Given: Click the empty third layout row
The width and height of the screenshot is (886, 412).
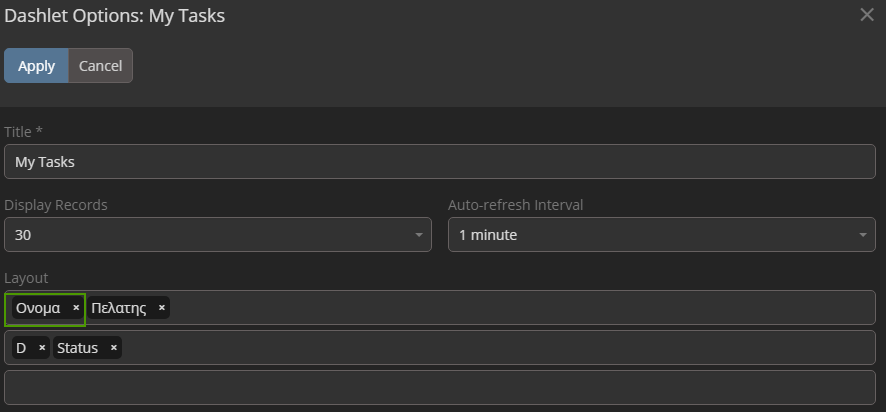Looking at the screenshot, I should click(x=440, y=387).
